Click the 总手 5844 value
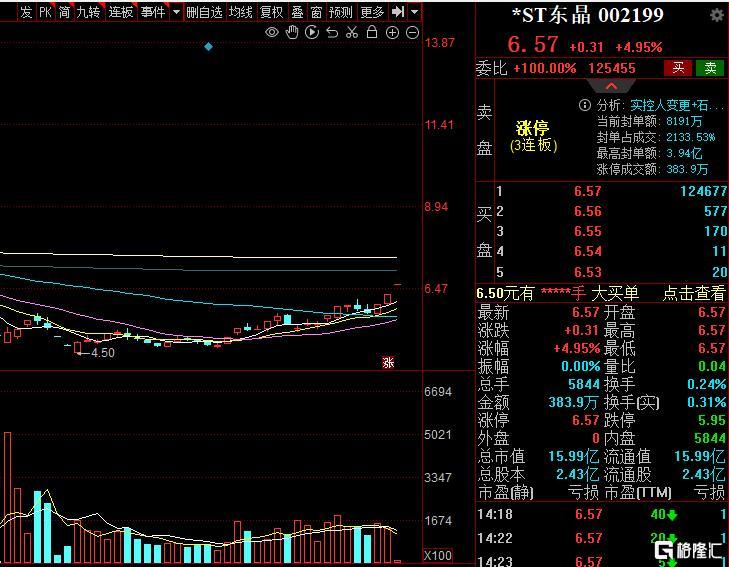729x567 pixels. [584, 384]
